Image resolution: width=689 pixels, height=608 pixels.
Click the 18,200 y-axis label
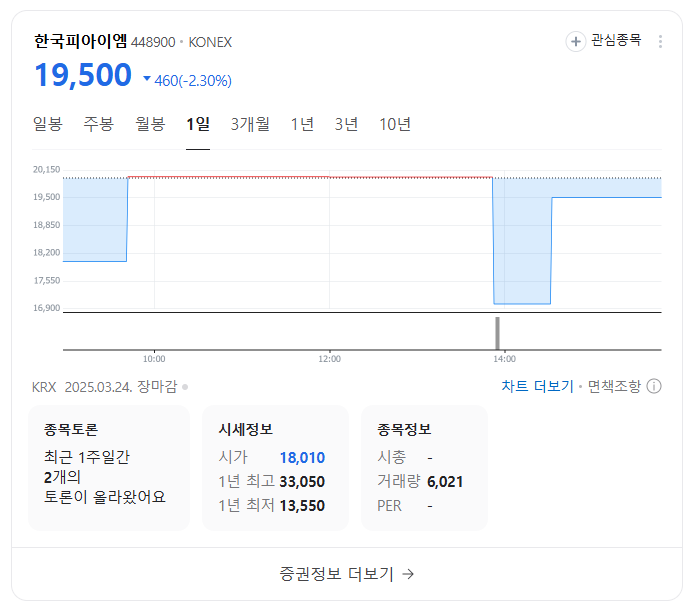coord(47,253)
